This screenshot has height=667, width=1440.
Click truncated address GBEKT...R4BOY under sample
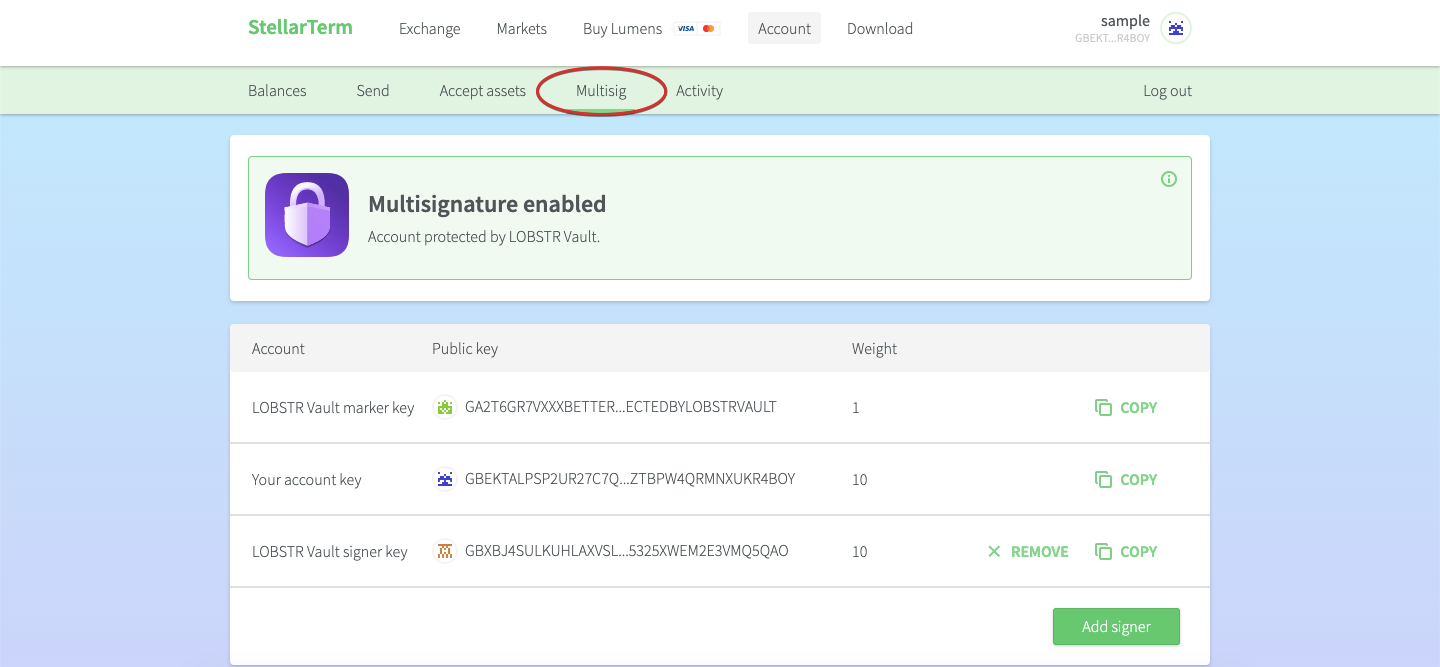tap(1112, 38)
